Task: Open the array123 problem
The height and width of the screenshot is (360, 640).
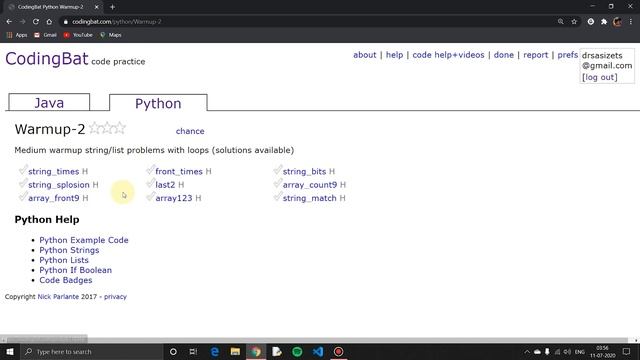Action: pyautogui.click(x=173, y=198)
